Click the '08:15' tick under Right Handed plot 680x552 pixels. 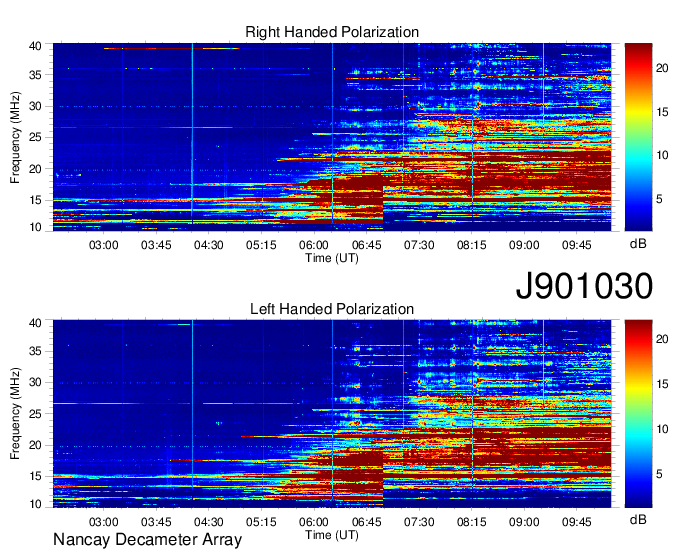(x=471, y=245)
